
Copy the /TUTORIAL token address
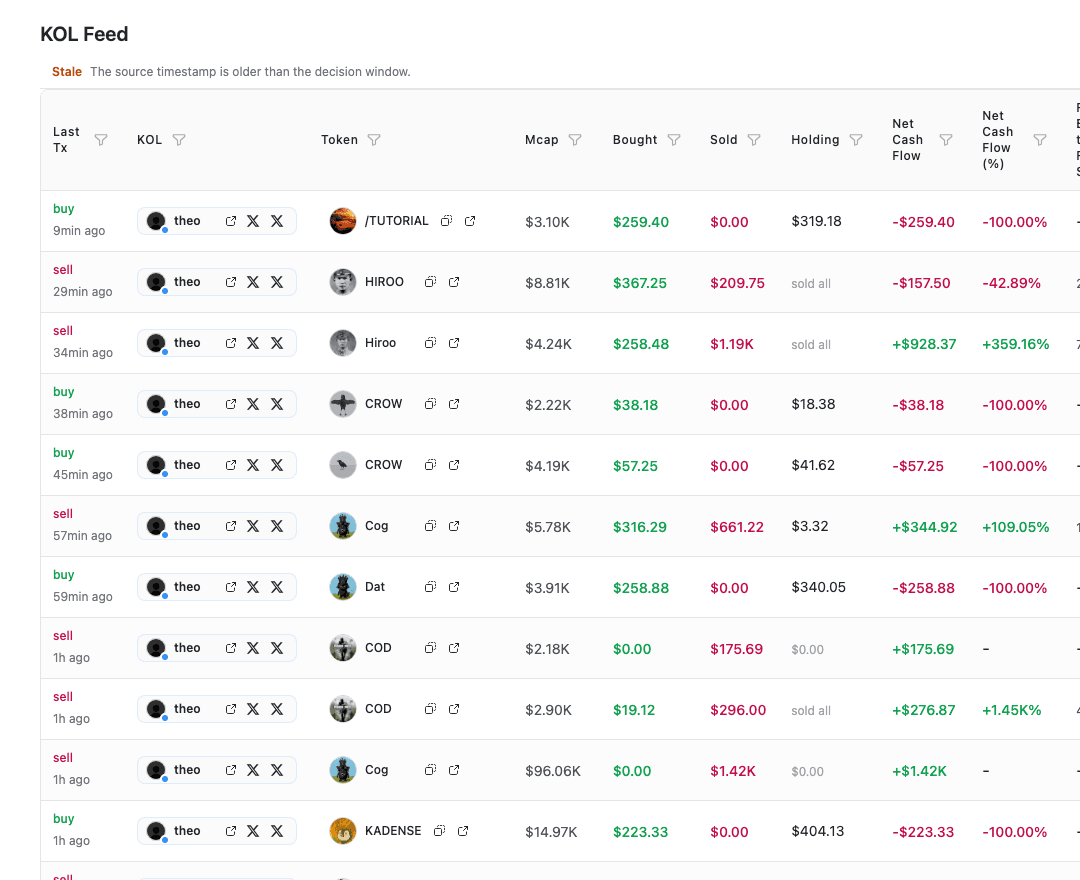[x=446, y=221]
